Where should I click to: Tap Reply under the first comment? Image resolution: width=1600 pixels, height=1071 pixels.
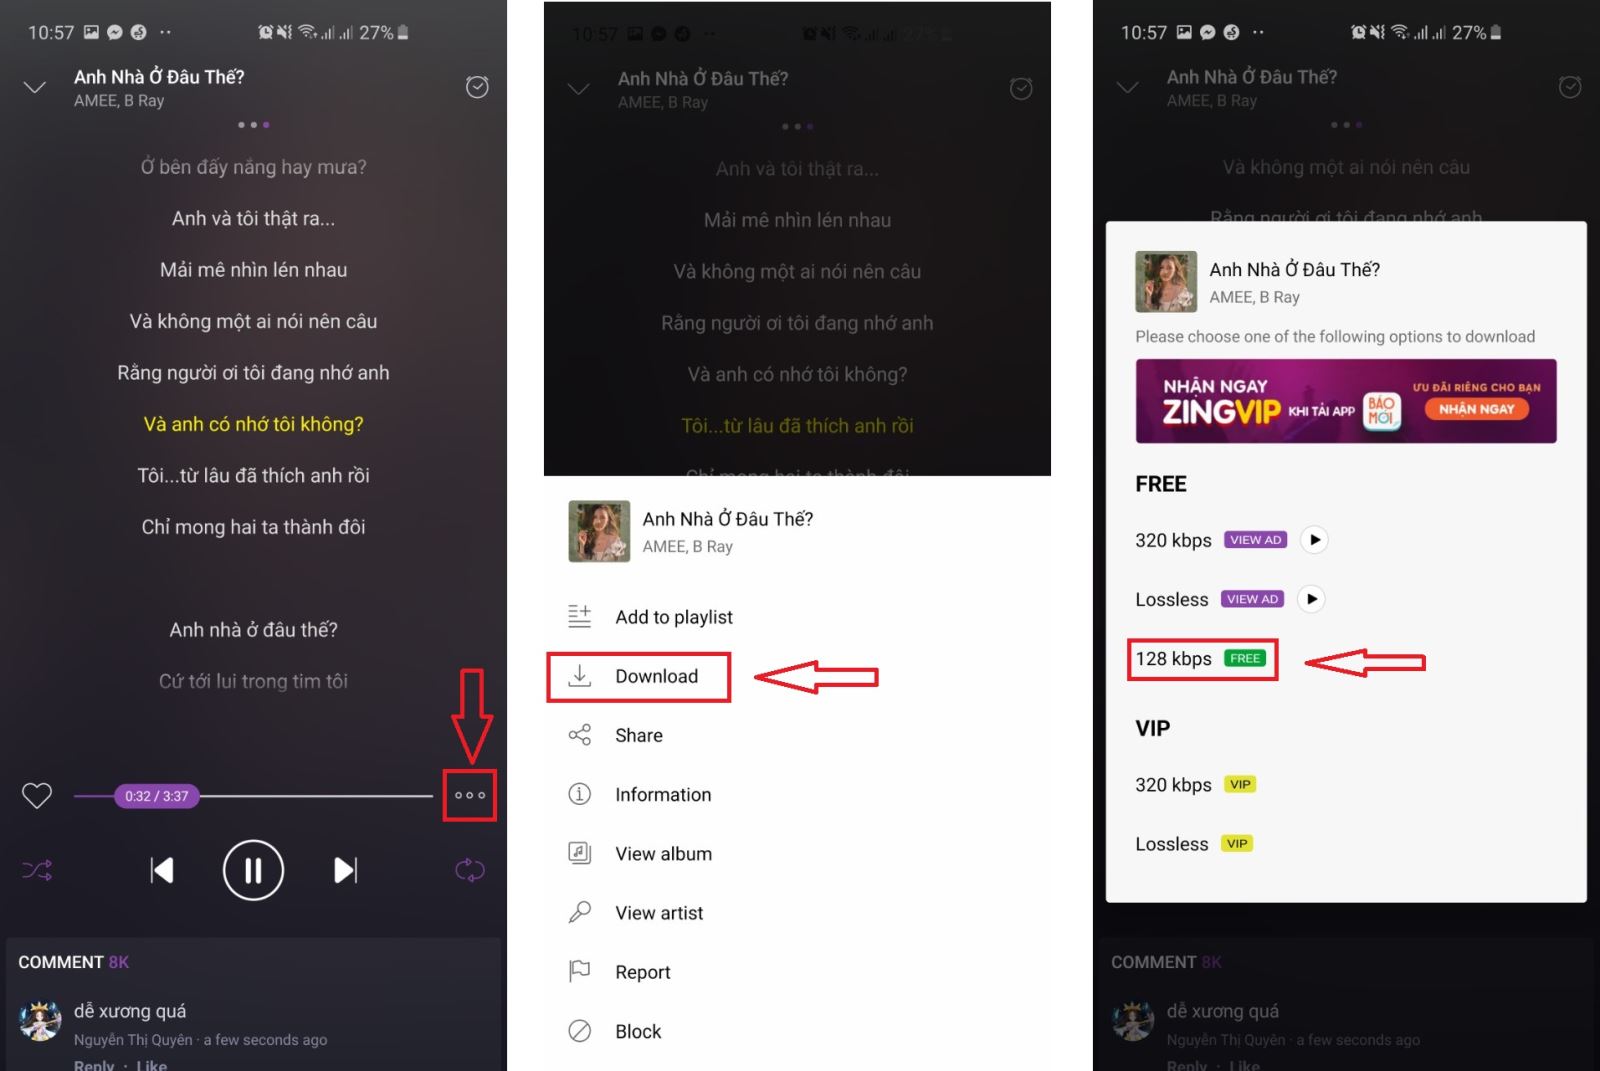(x=94, y=1064)
